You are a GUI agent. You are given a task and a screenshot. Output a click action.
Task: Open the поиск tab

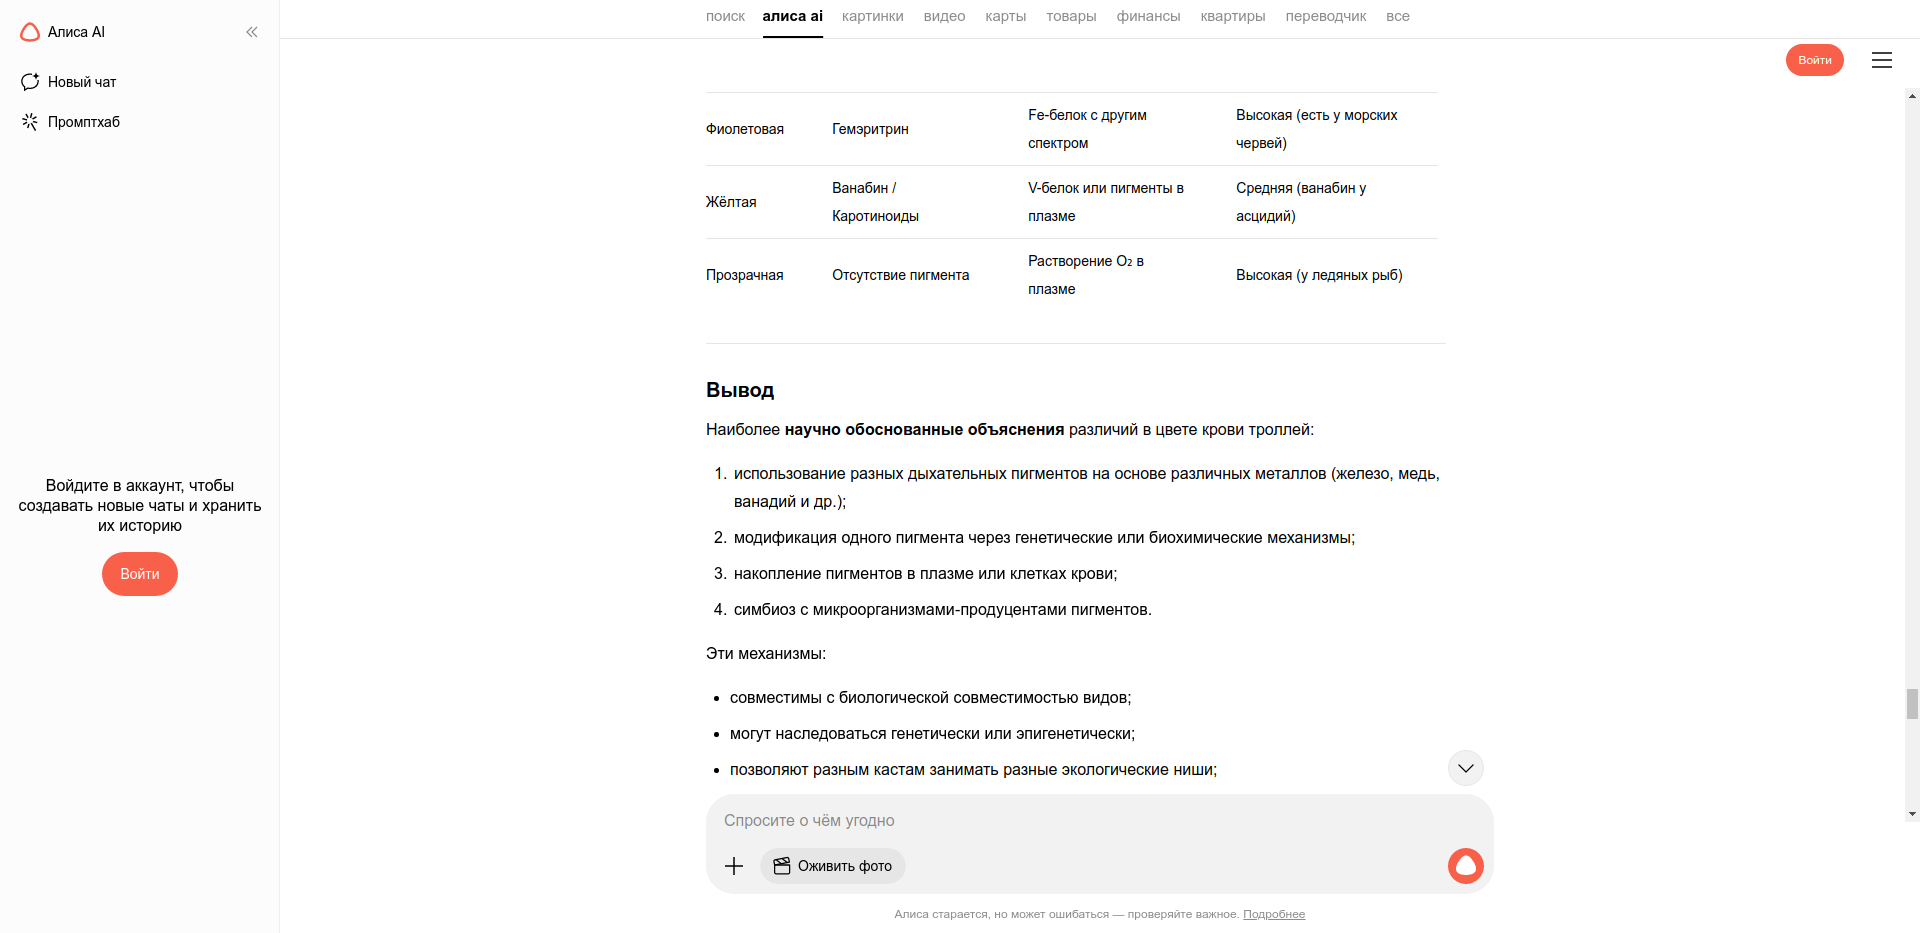coord(725,16)
